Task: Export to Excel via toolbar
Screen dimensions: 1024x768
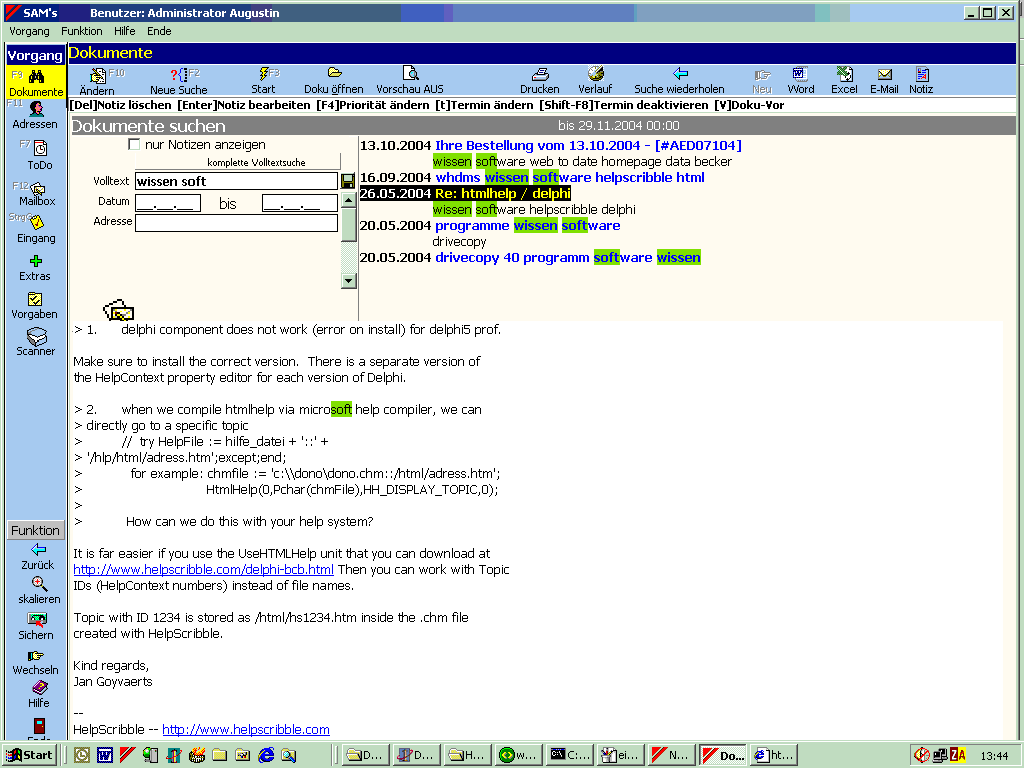Action: pos(844,81)
